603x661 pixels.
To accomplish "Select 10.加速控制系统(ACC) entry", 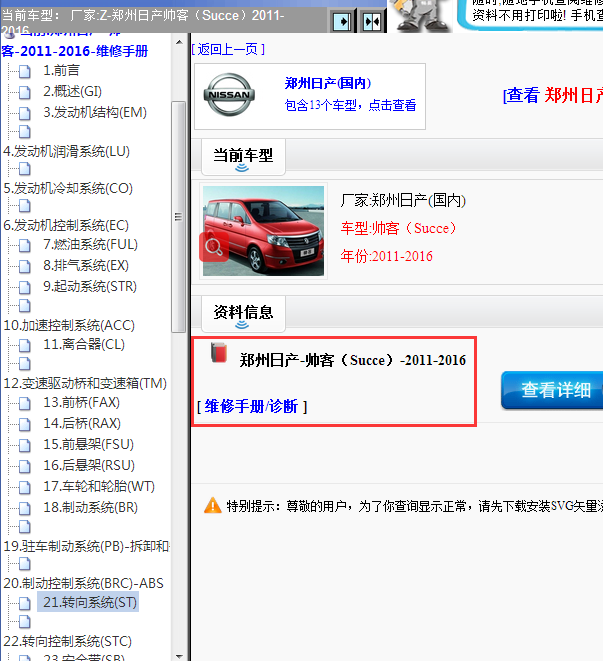I will (x=69, y=325).
